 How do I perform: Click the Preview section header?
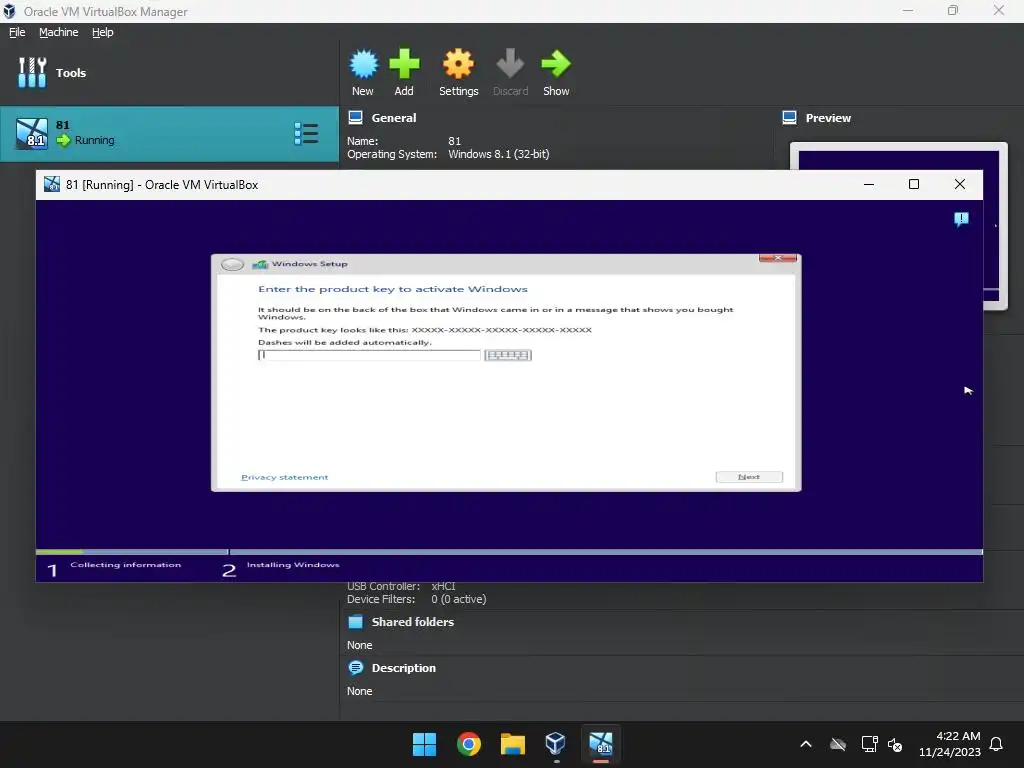828,118
